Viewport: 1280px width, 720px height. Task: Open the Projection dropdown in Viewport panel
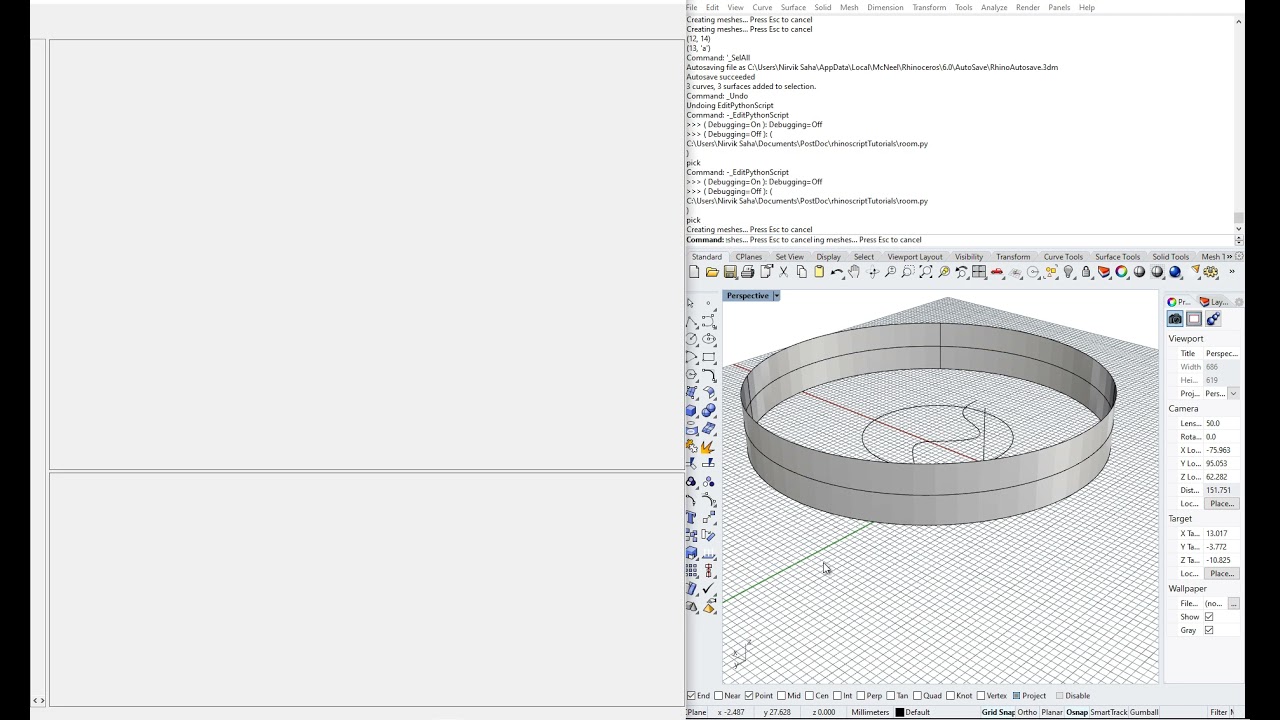(x=1233, y=394)
